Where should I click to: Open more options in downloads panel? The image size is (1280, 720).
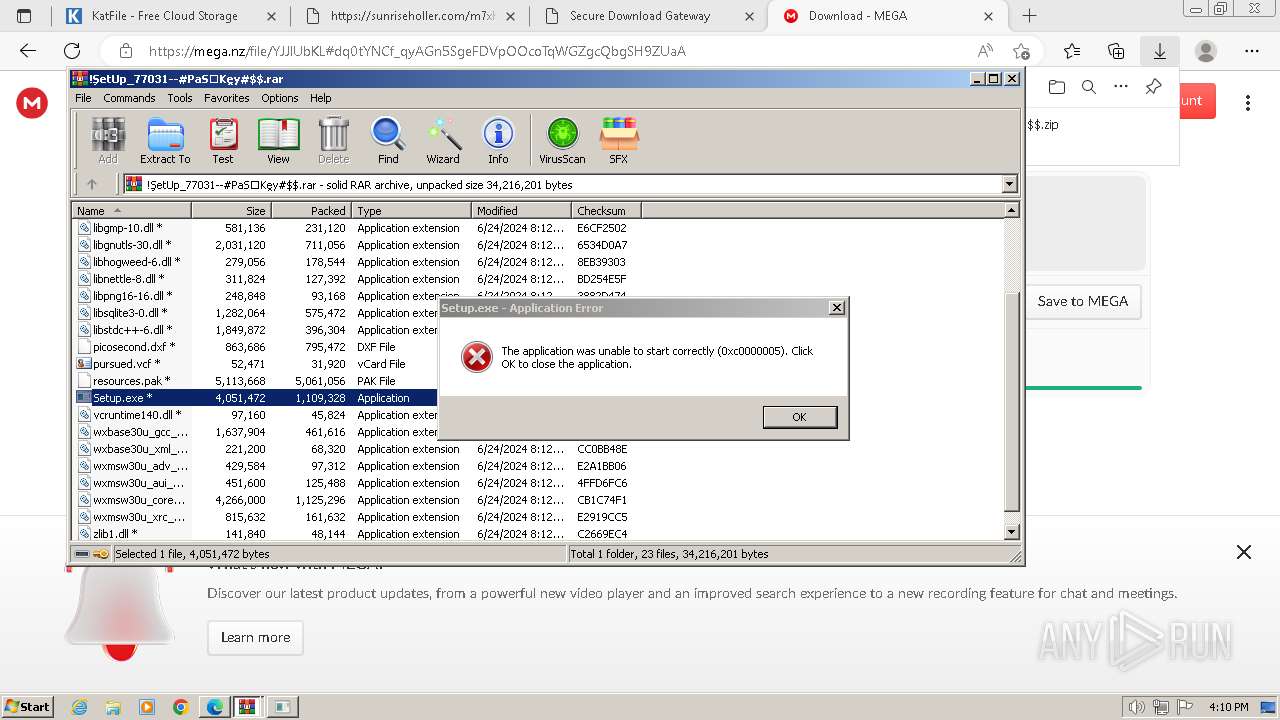click(x=1121, y=87)
